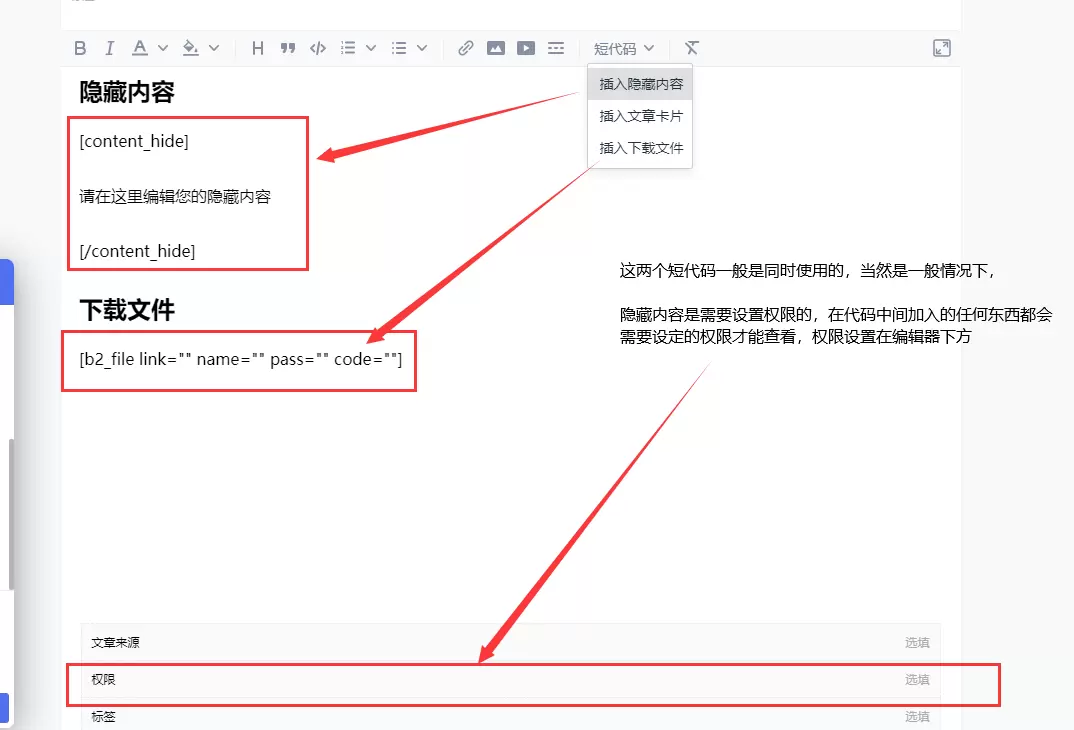
Task: Apply a heading with the H icon
Action: (257, 47)
